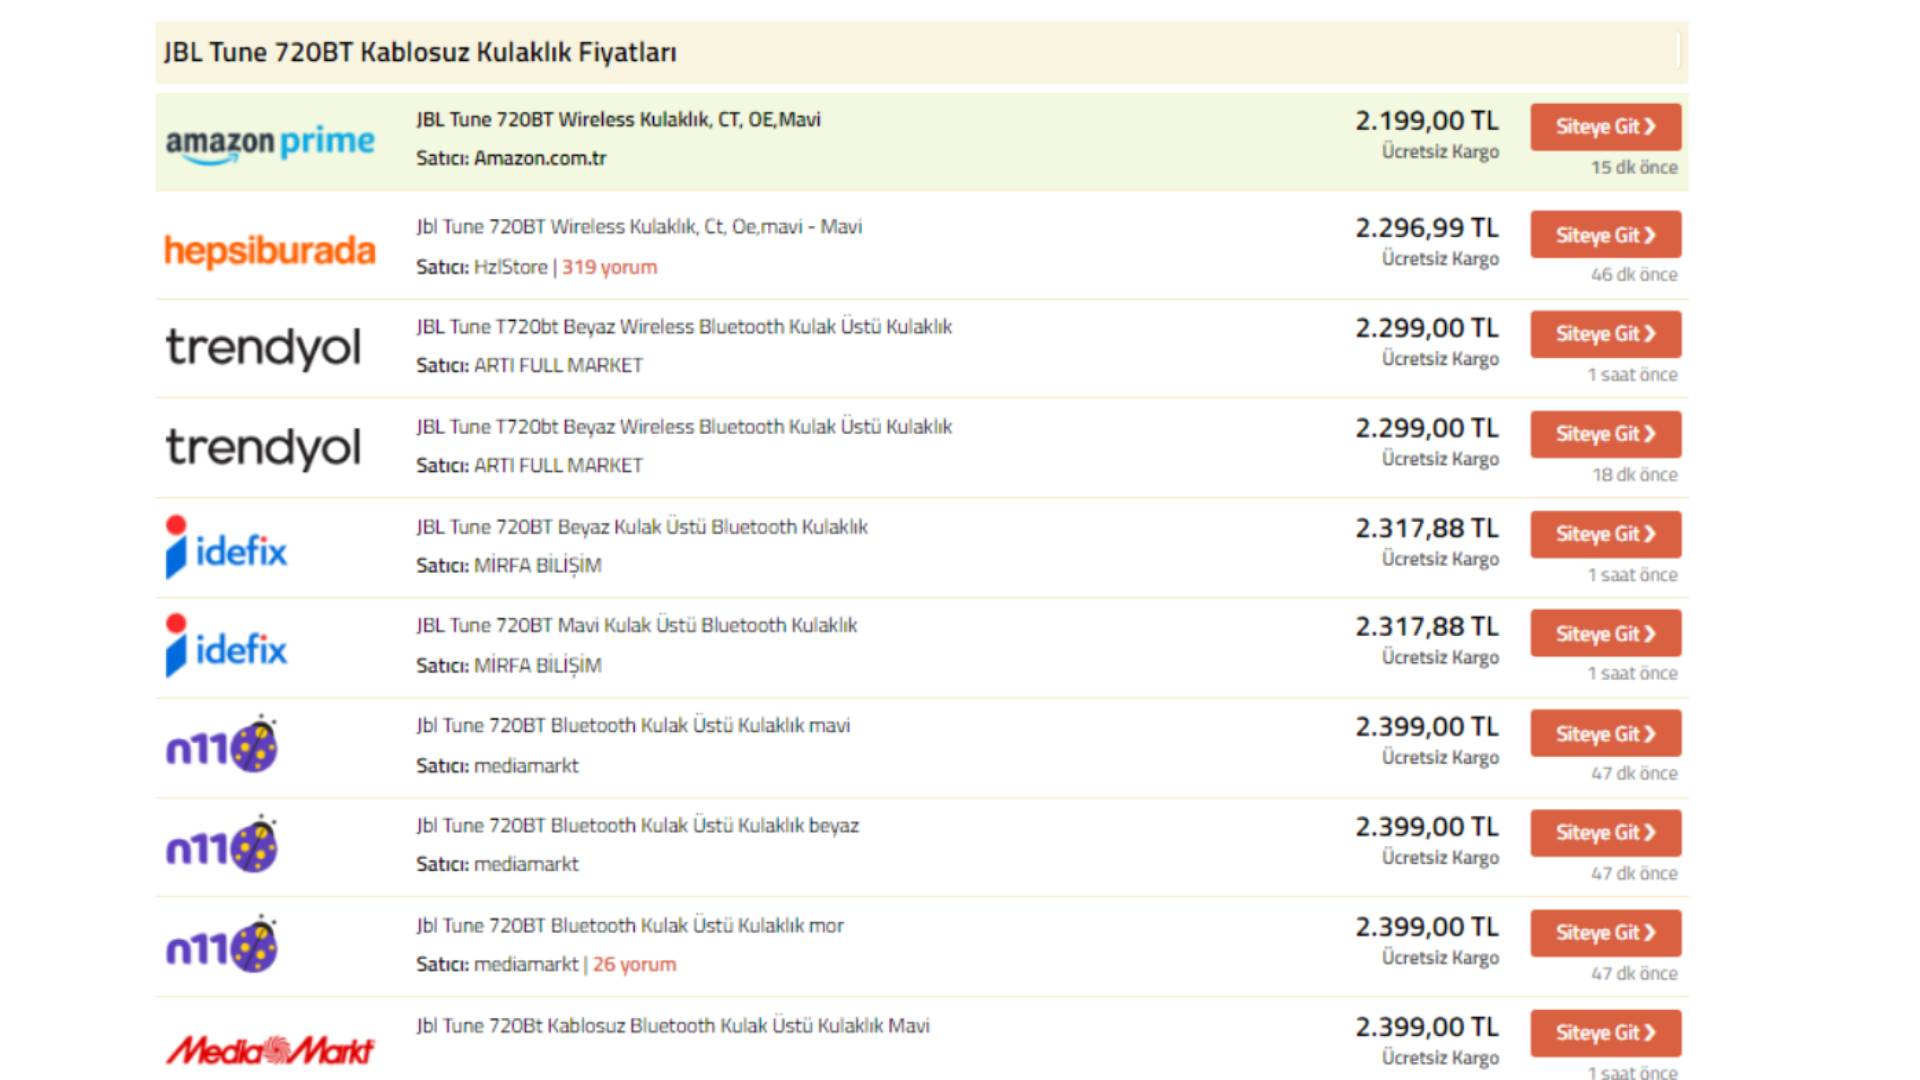Click the MediaMarkt store logo
Screen dimensions: 1920x1080
tap(270, 1050)
